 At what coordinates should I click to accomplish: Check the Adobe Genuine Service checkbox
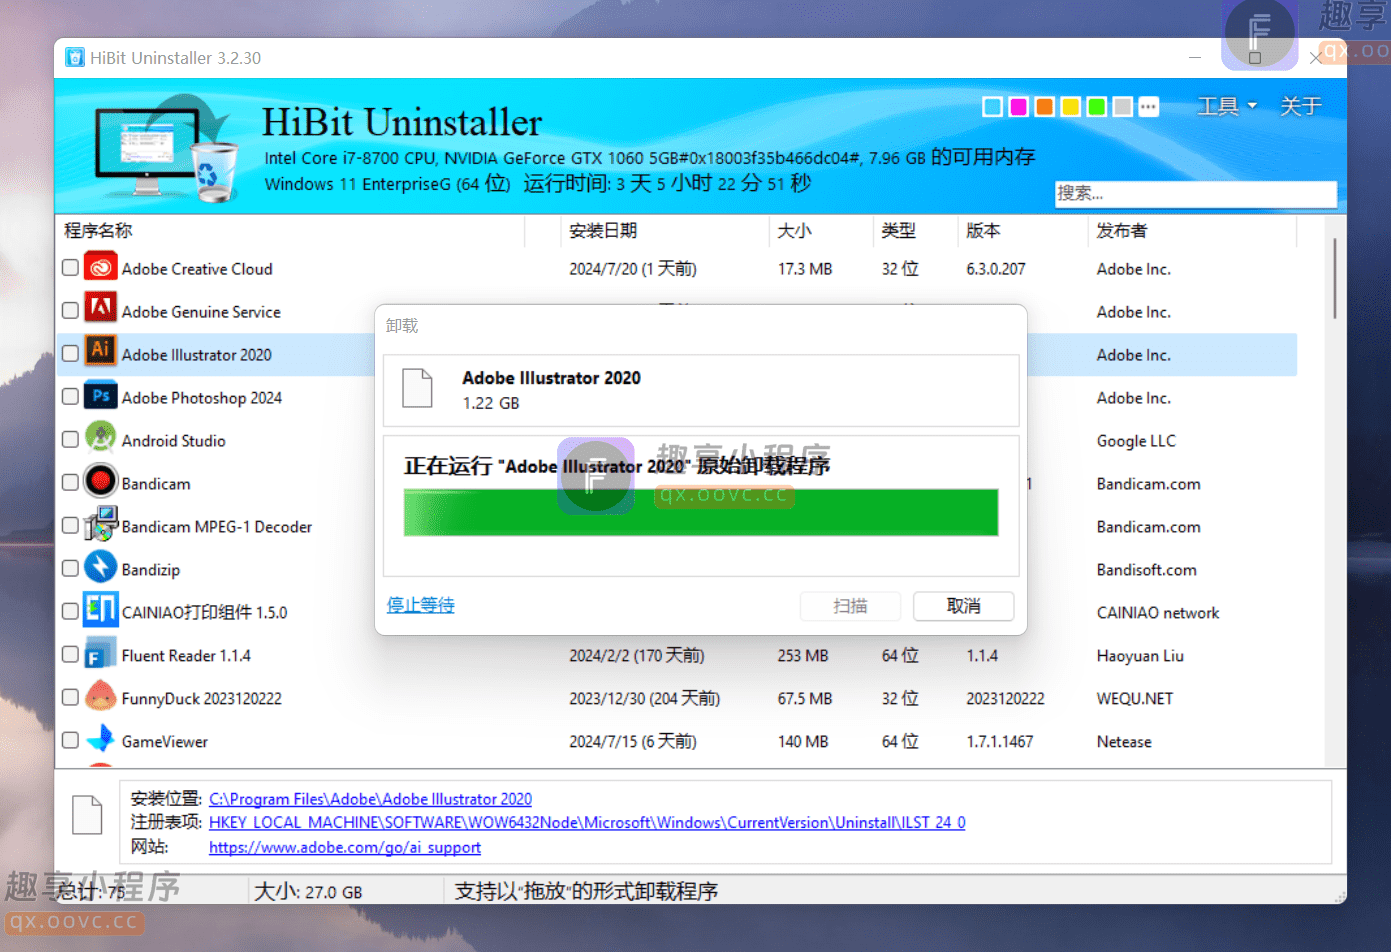coord(70,310)
